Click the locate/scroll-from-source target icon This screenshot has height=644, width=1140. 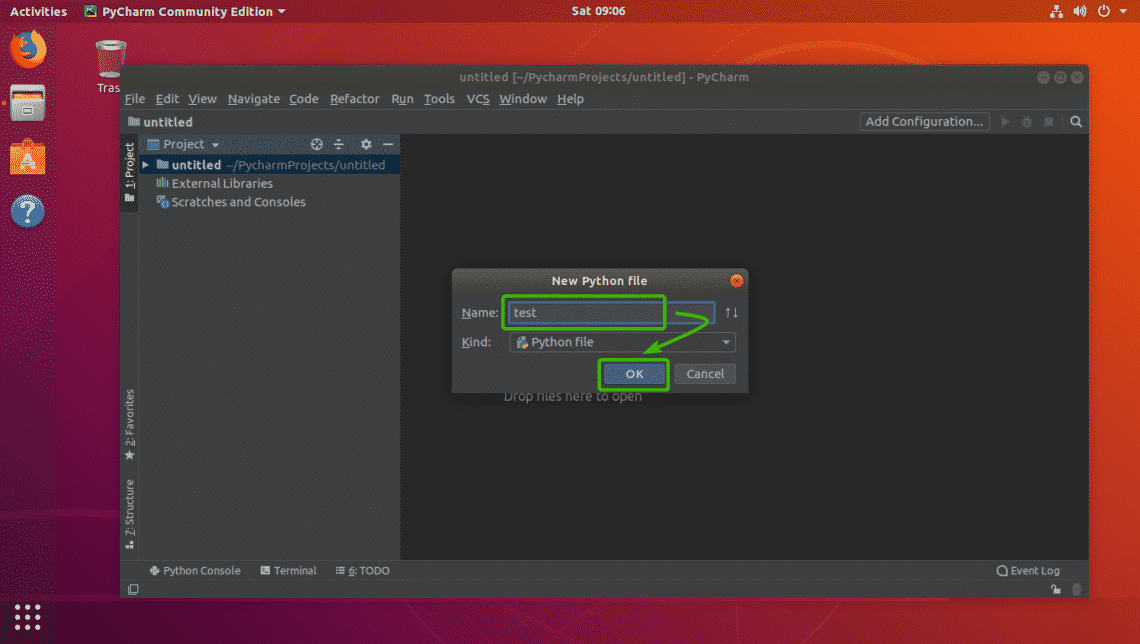coord(316,144)
